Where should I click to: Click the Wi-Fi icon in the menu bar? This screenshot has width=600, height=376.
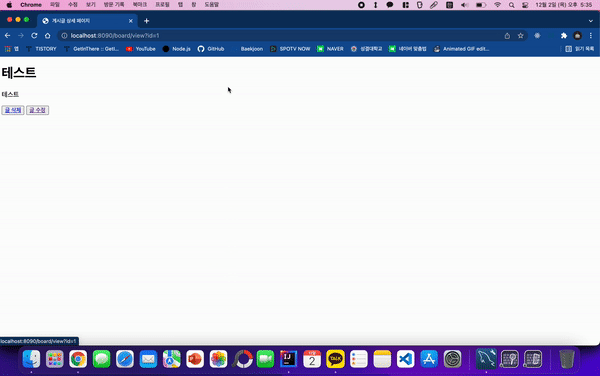pyautogui.click(x=497, y=5)
